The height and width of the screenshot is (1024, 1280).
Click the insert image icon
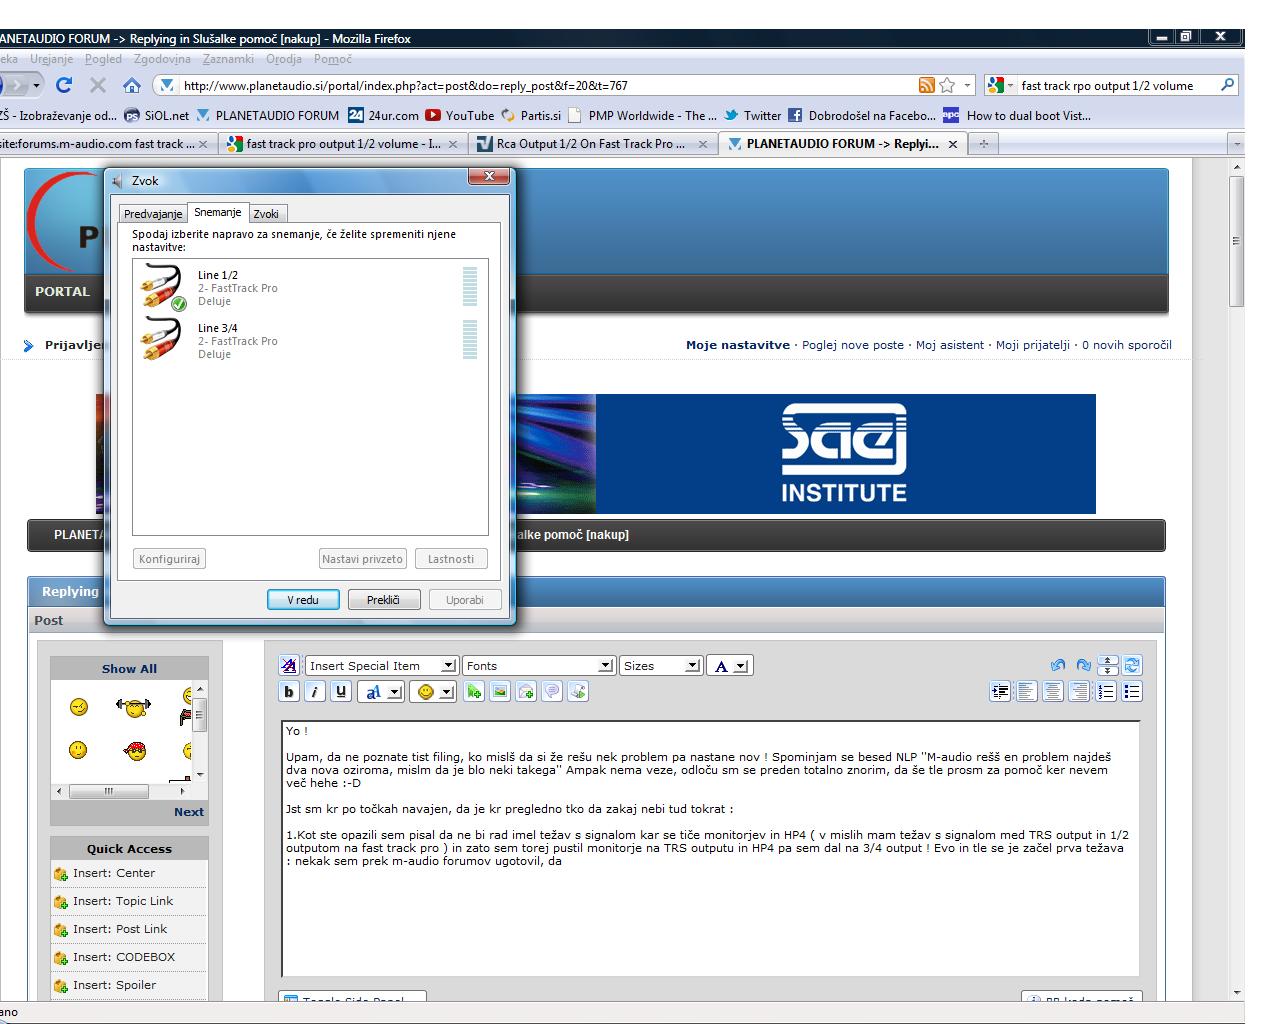tap(500, 691)
